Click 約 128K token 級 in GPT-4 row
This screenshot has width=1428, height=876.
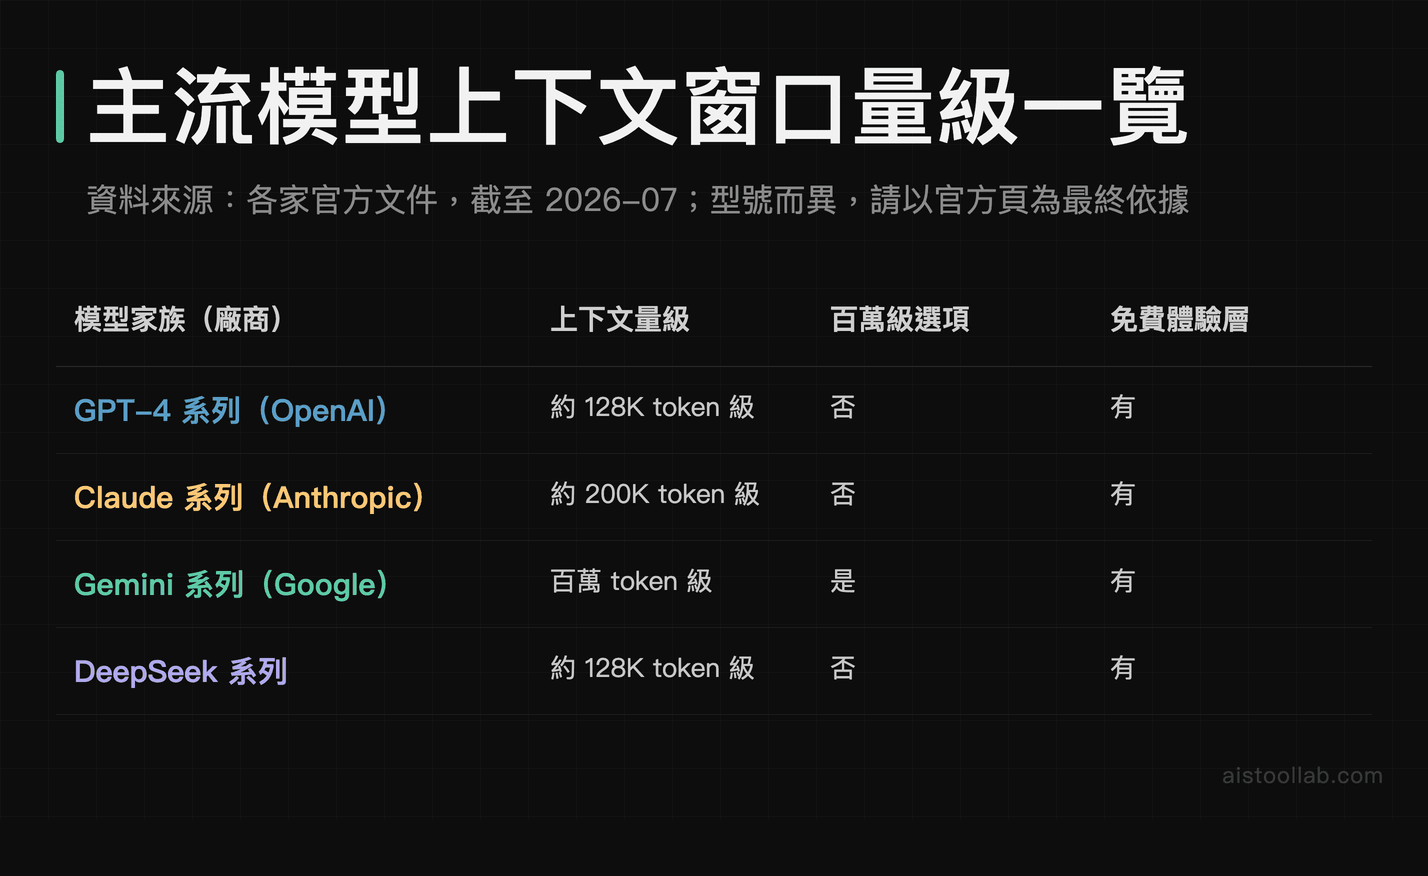(x=652, y=407)
